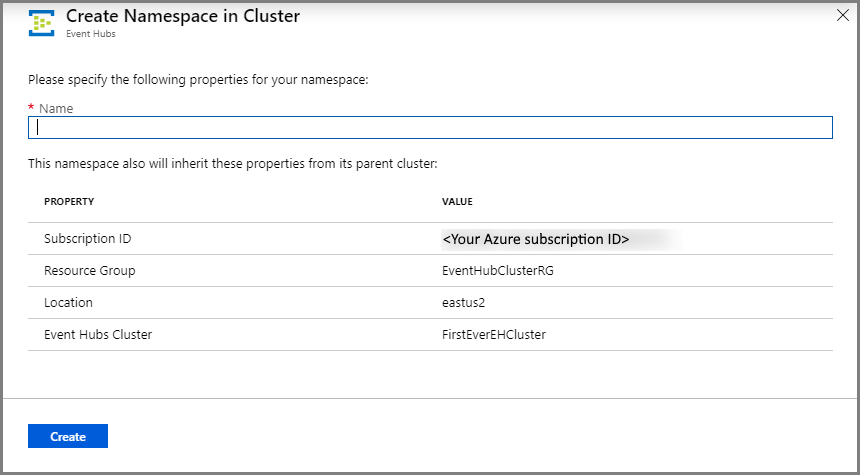860x475 pixels.
Task: Click the Name text input field
Action: pyautogui.click(x=430, y=127)
